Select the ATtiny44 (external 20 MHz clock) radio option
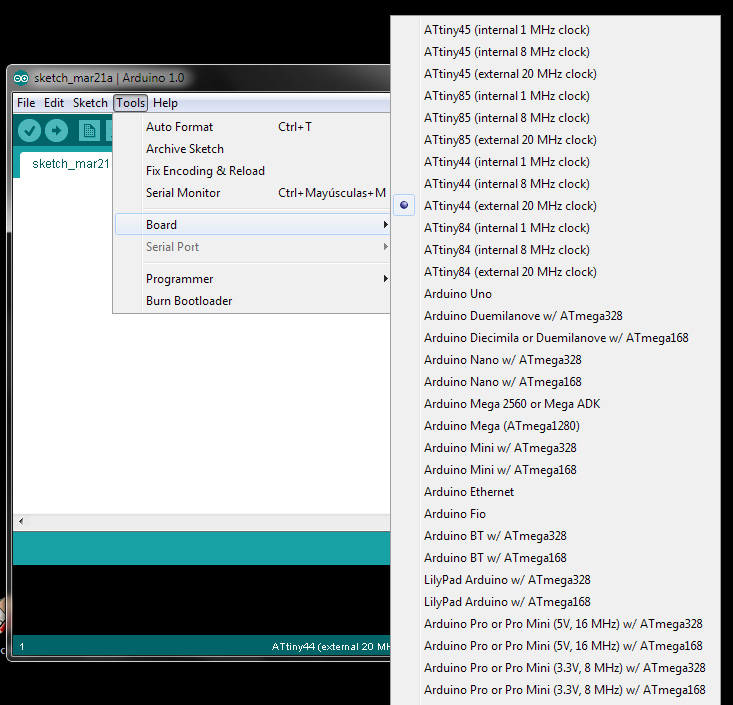 click(x=404, y=206)
